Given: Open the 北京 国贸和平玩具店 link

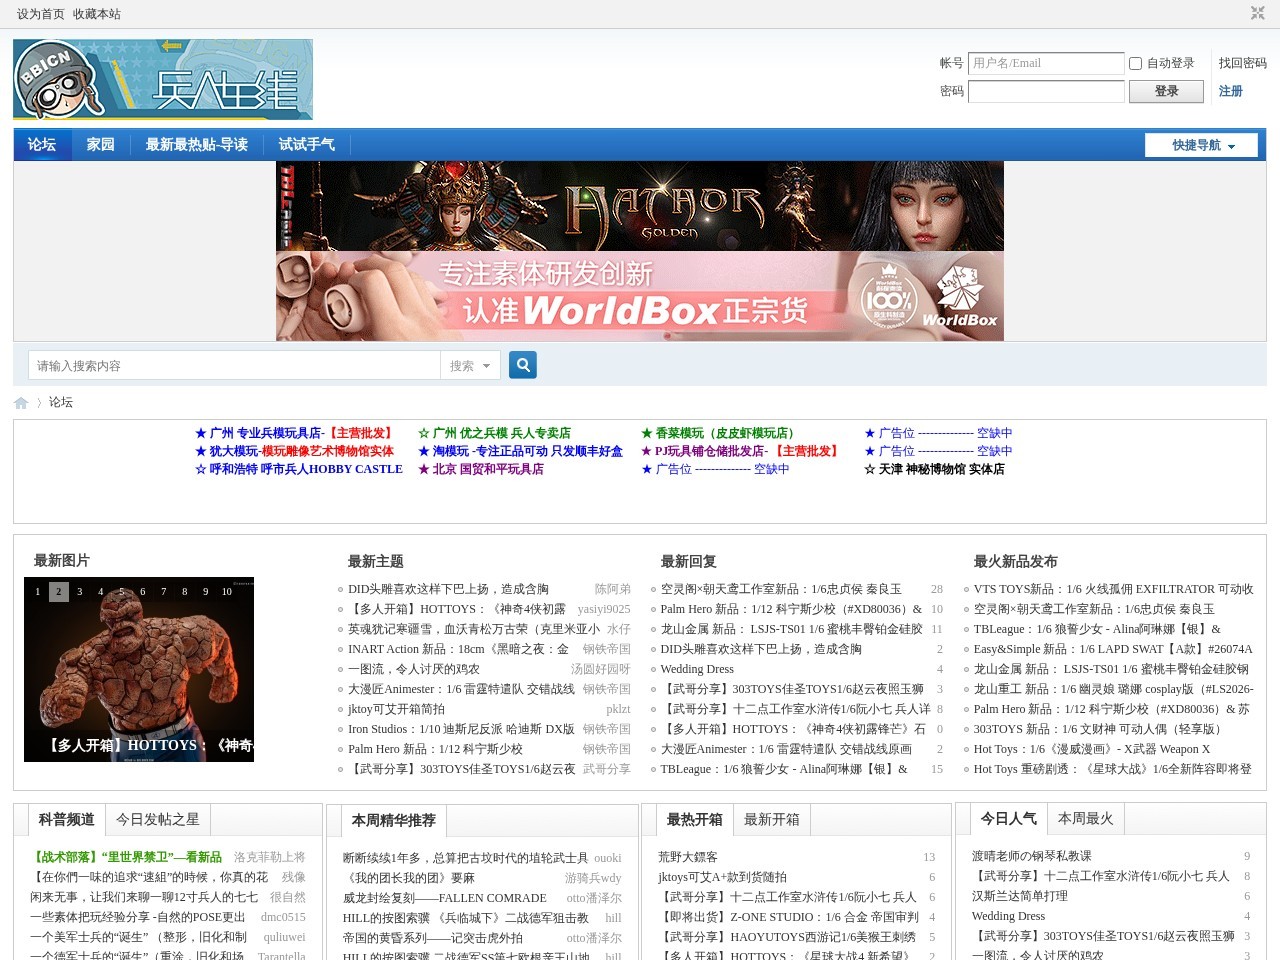Looking at the screenshot, I should [x=481, y=469].
